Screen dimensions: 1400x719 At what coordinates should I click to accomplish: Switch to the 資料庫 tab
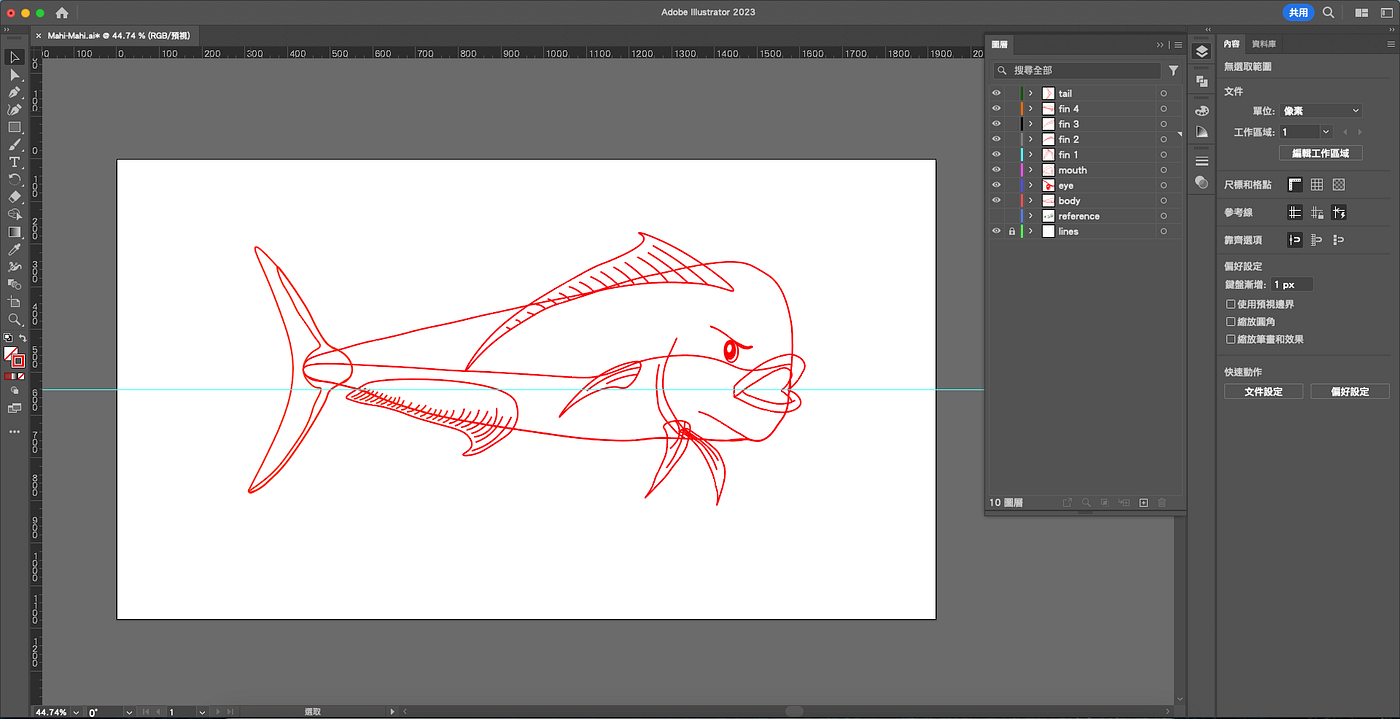1264,44
